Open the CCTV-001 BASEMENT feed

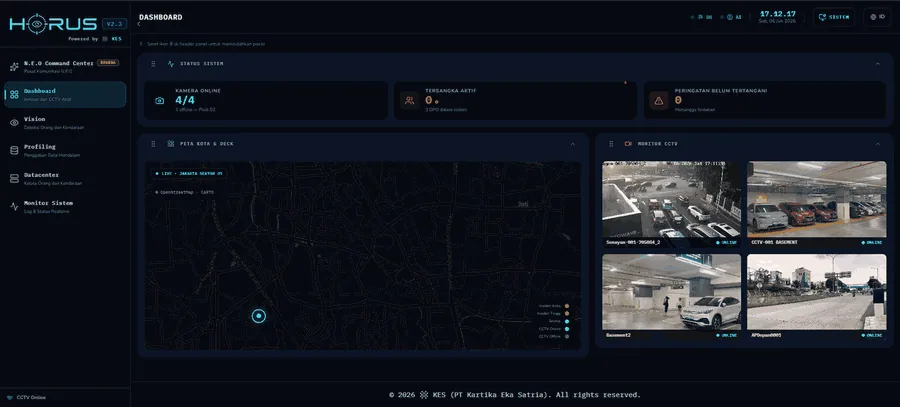[x=817, y=204]
